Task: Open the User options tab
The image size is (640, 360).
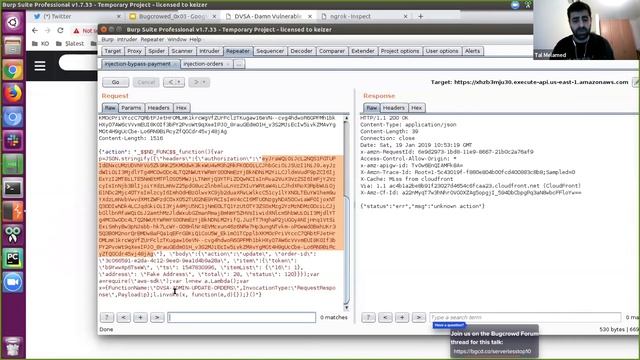Action: 442,51
